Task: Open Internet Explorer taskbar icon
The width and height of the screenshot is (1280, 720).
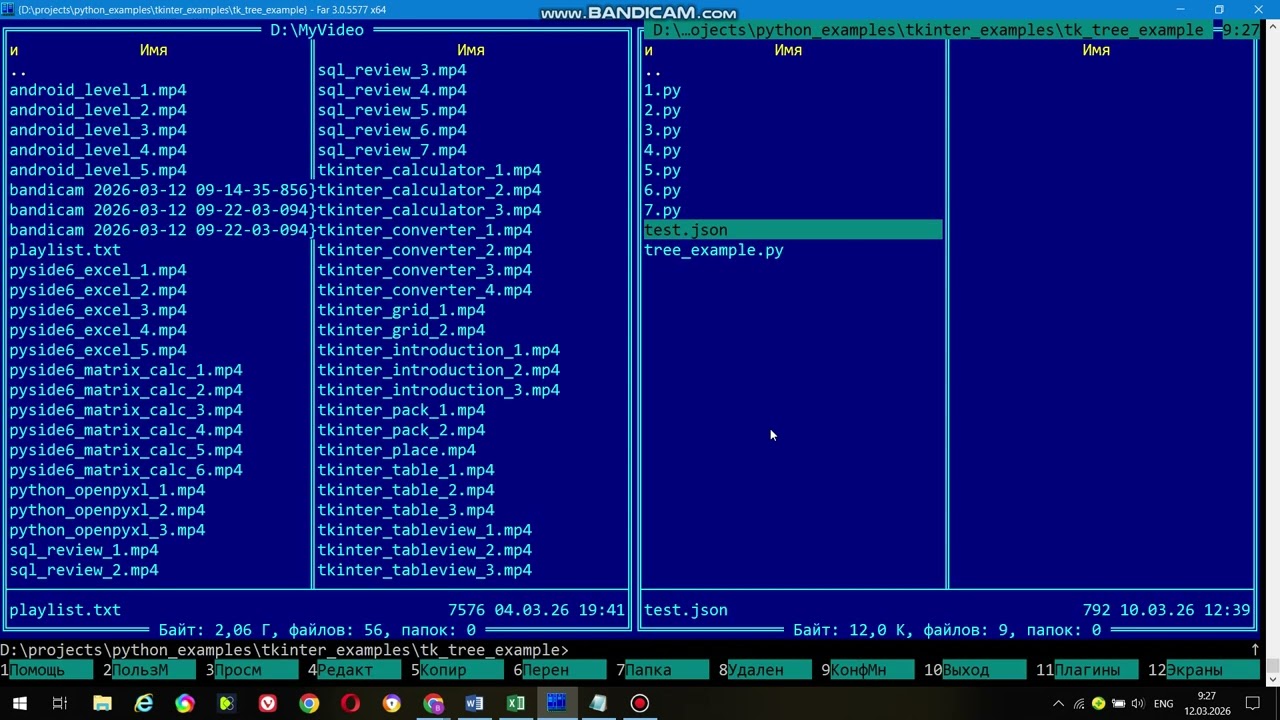Action: (x=144, y=703)
